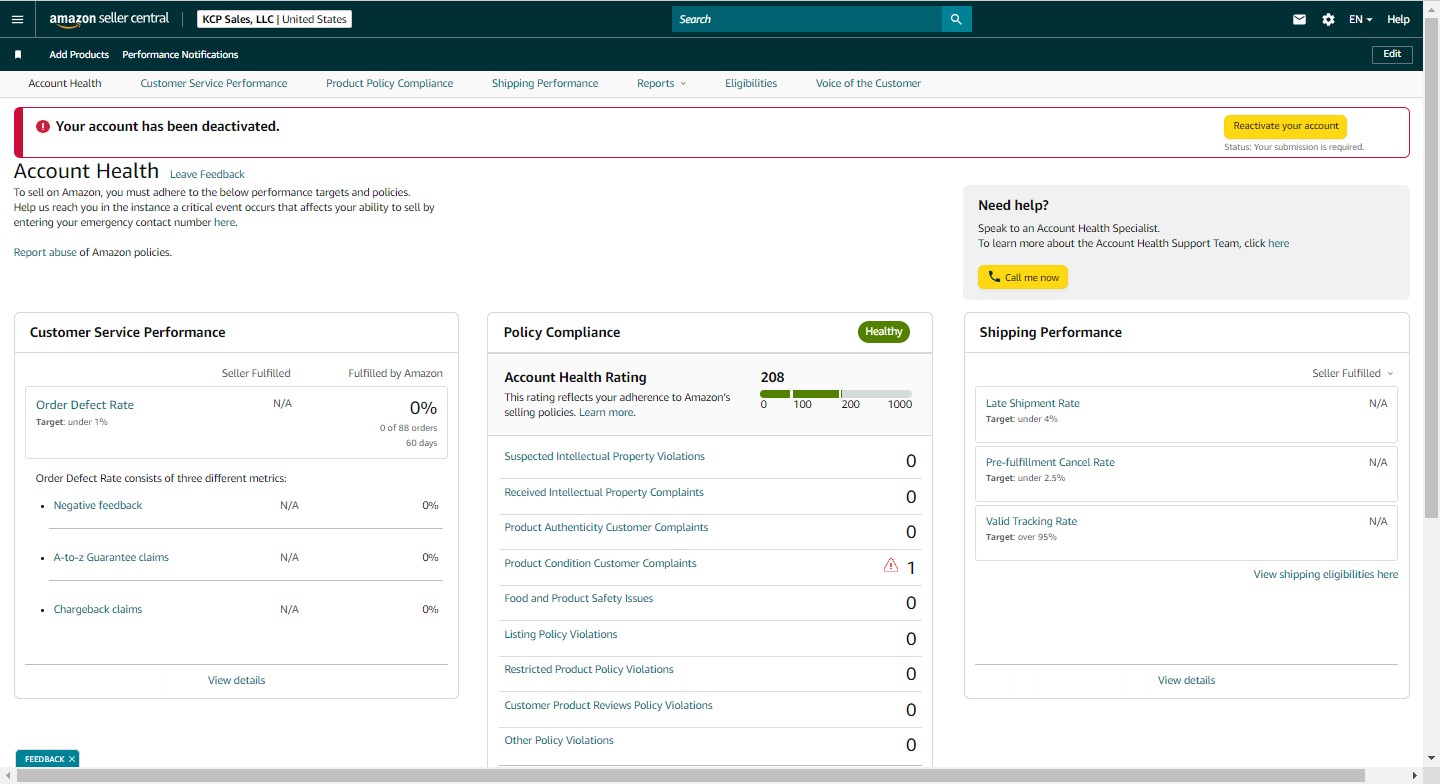This screenshot has height=784, width=1440.
Task: Focus the Search input field
Action: [807, 19]
